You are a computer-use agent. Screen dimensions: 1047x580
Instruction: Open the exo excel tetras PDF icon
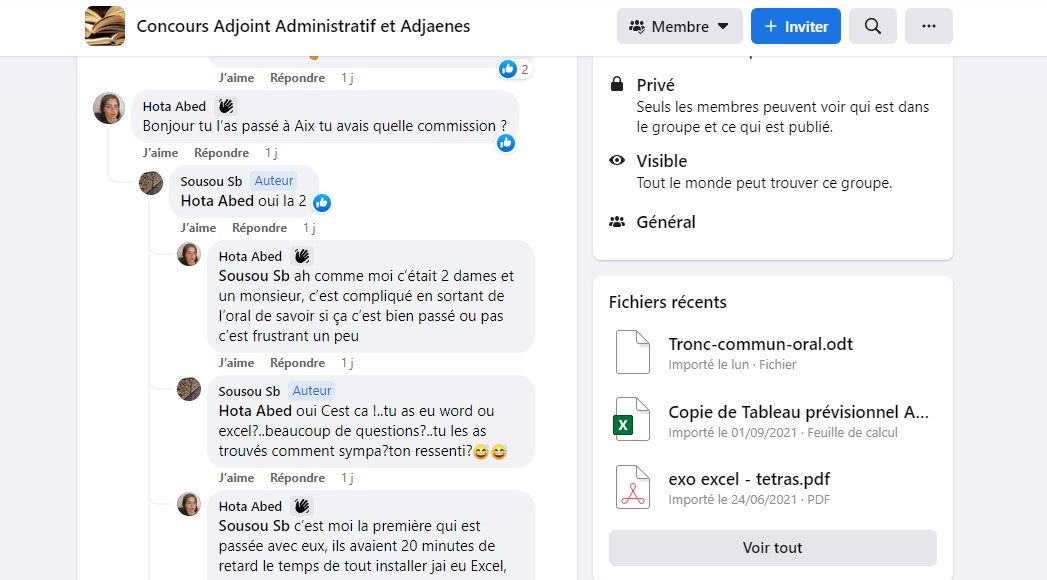[x=632, y=487]
